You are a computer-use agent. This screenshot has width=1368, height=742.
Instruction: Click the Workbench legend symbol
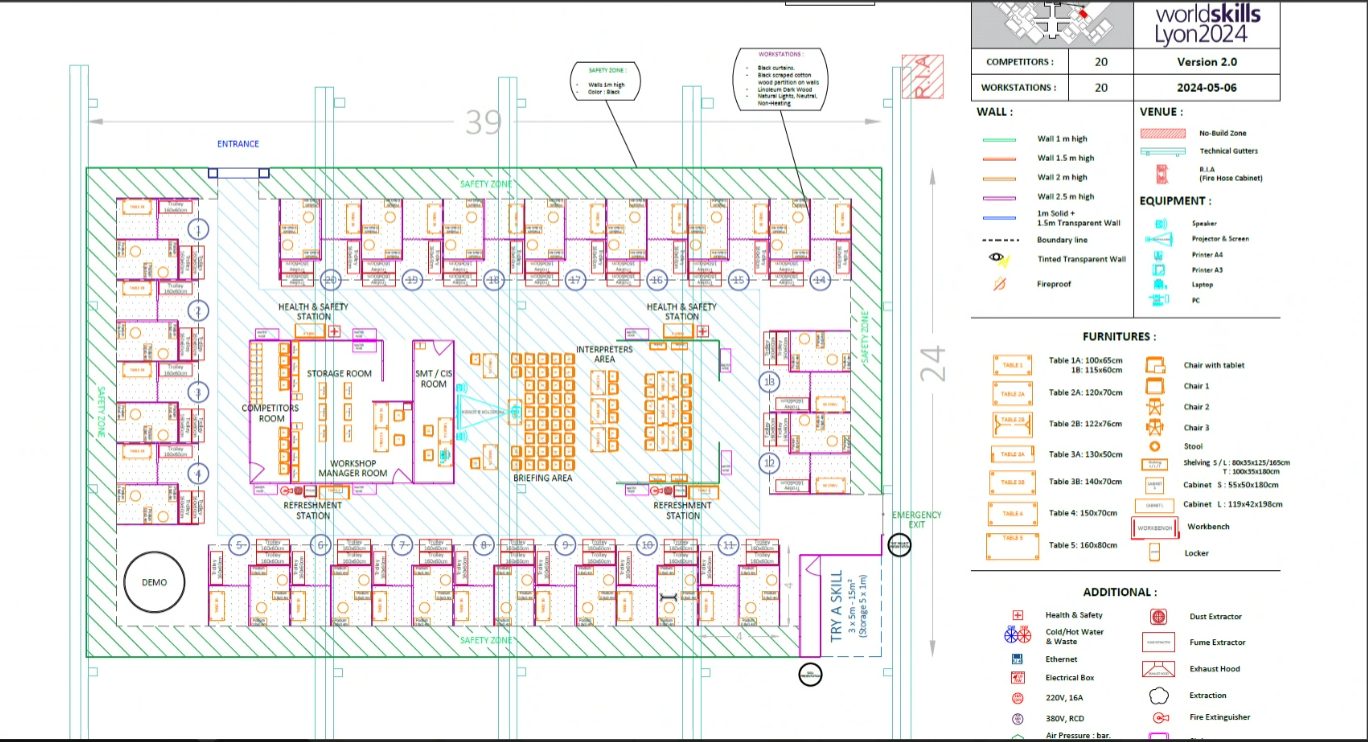1153,527
